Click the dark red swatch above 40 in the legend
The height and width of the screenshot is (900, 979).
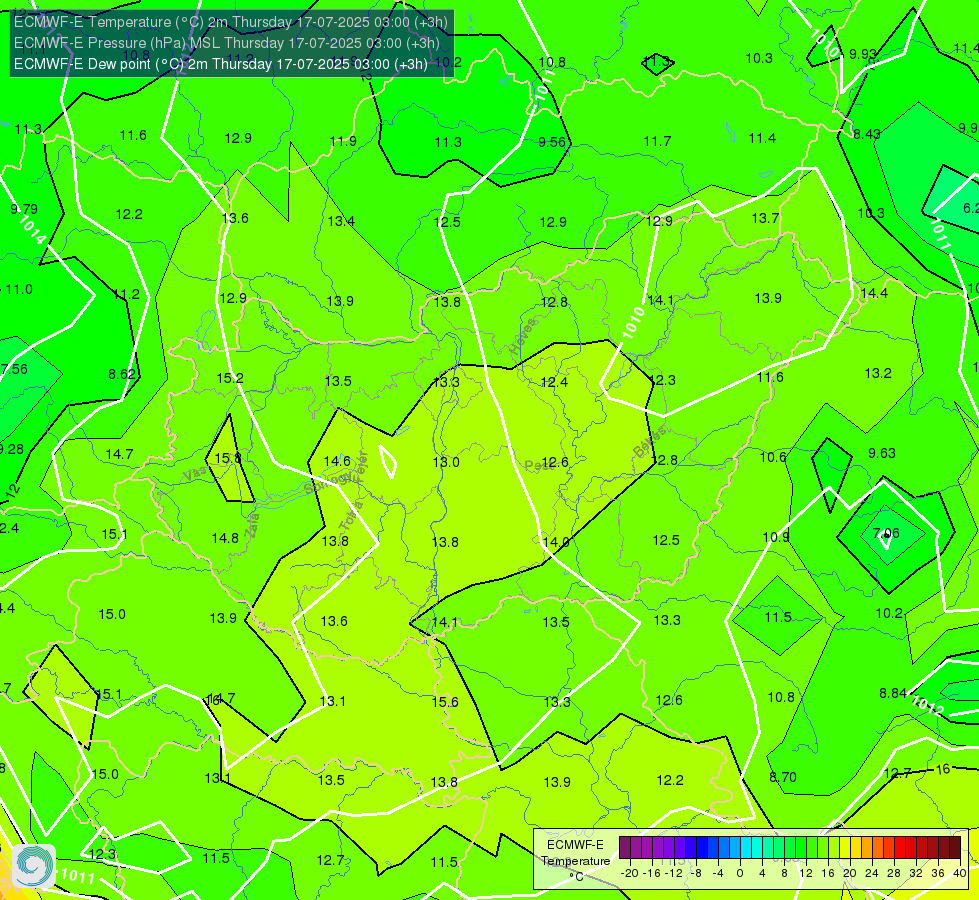(955, 848)
